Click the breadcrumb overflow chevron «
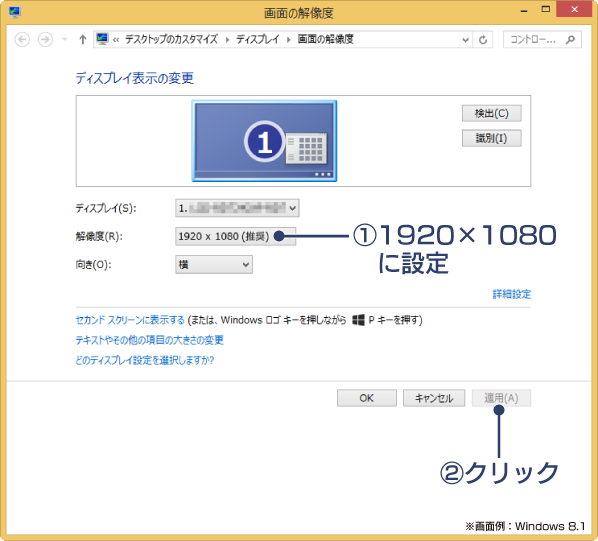This screenshot has height=541, width=598. pyautogui.click(x=116, y=40)
